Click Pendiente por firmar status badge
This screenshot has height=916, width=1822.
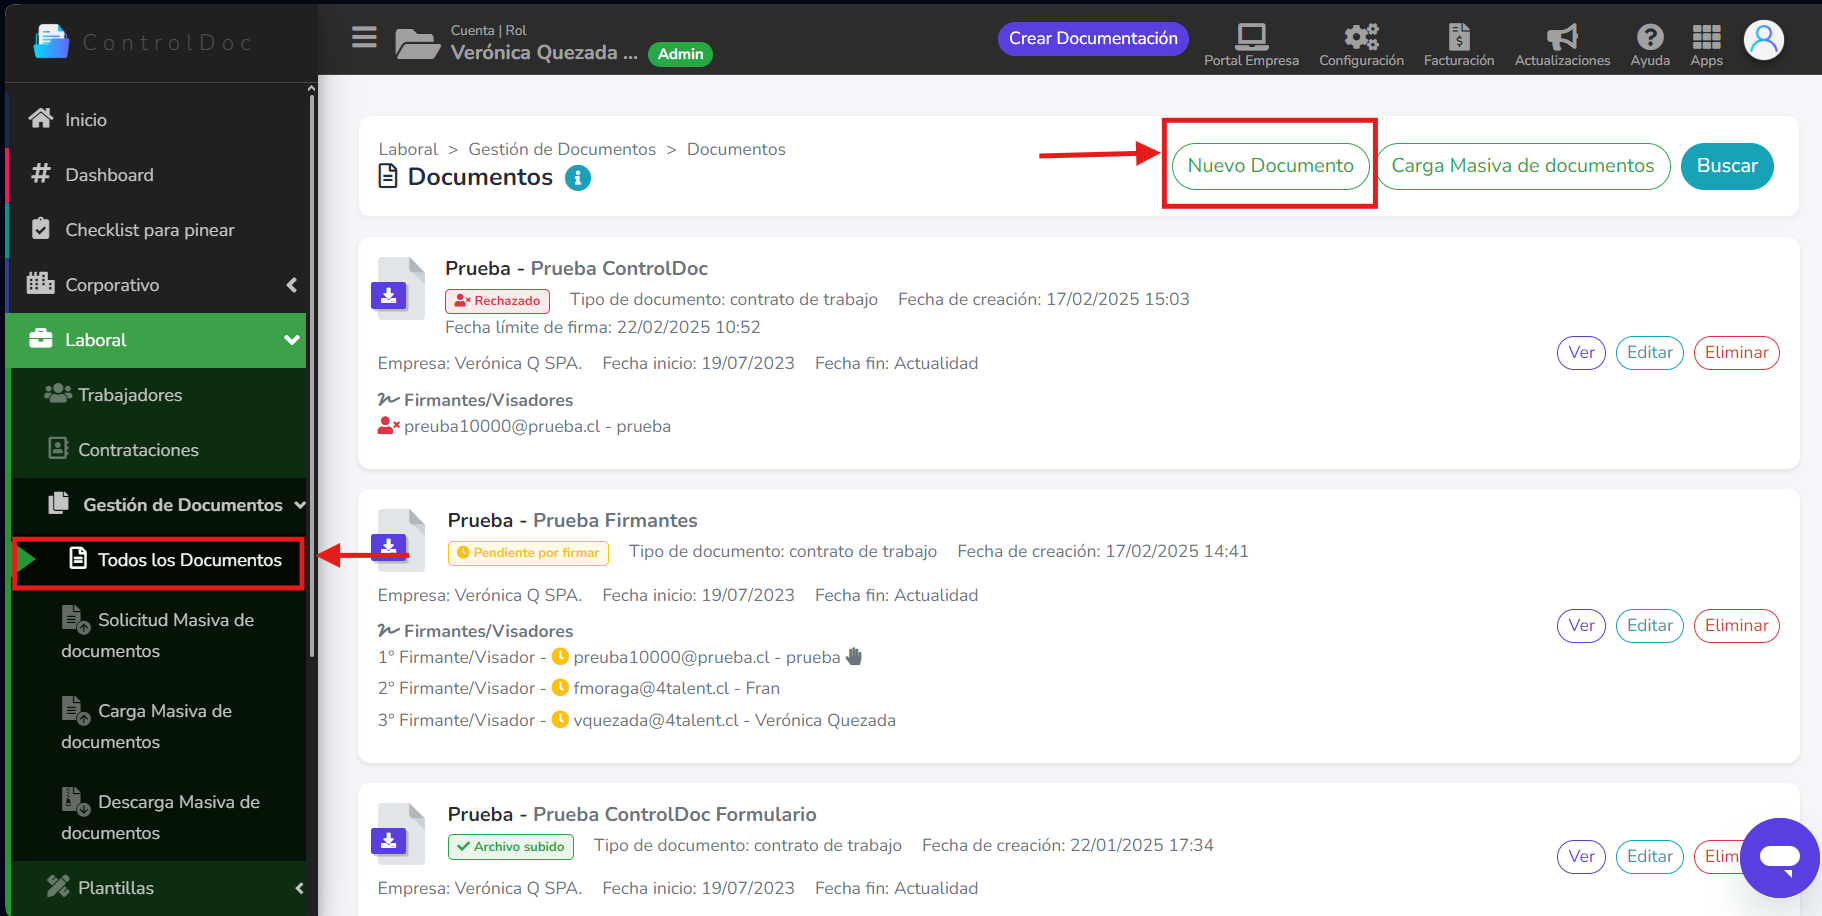(528, 552)
